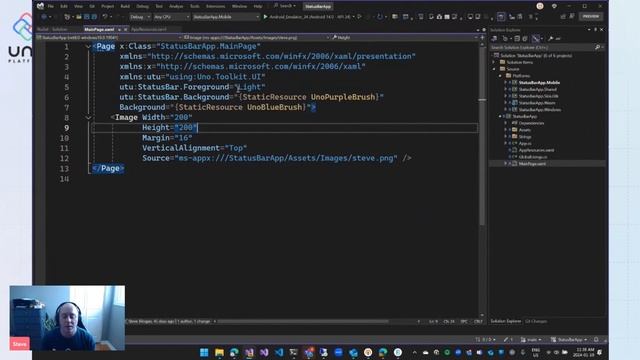
Task: Start debugging with green play arrow
Action: point(265,17)
